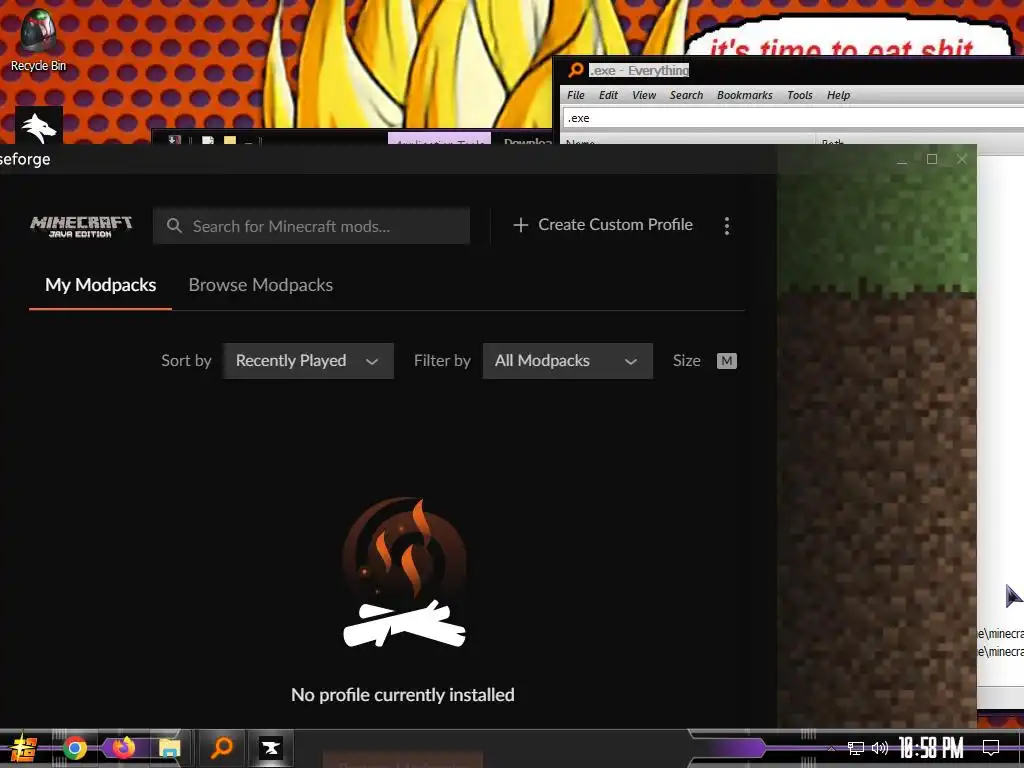Maximize the CurseForge window
The height and width of the screenshot is (768, 1024).
(x=932, y=159)
